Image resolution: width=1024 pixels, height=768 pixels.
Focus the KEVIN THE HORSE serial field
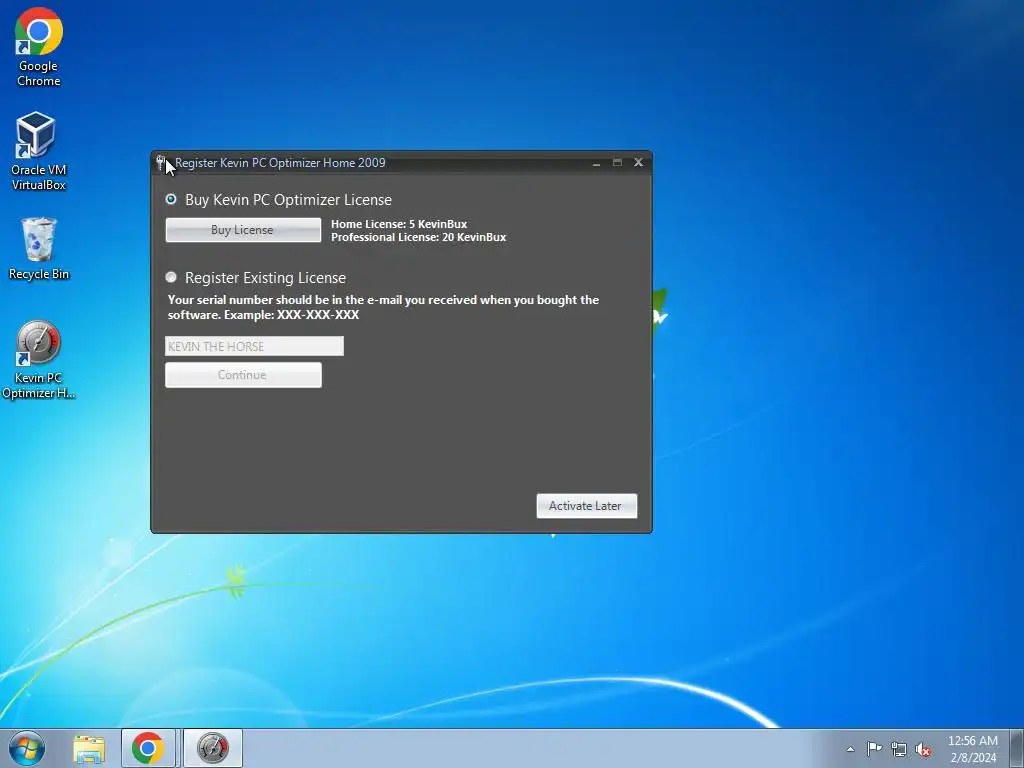pyautogui.click(x=254, y=346)
